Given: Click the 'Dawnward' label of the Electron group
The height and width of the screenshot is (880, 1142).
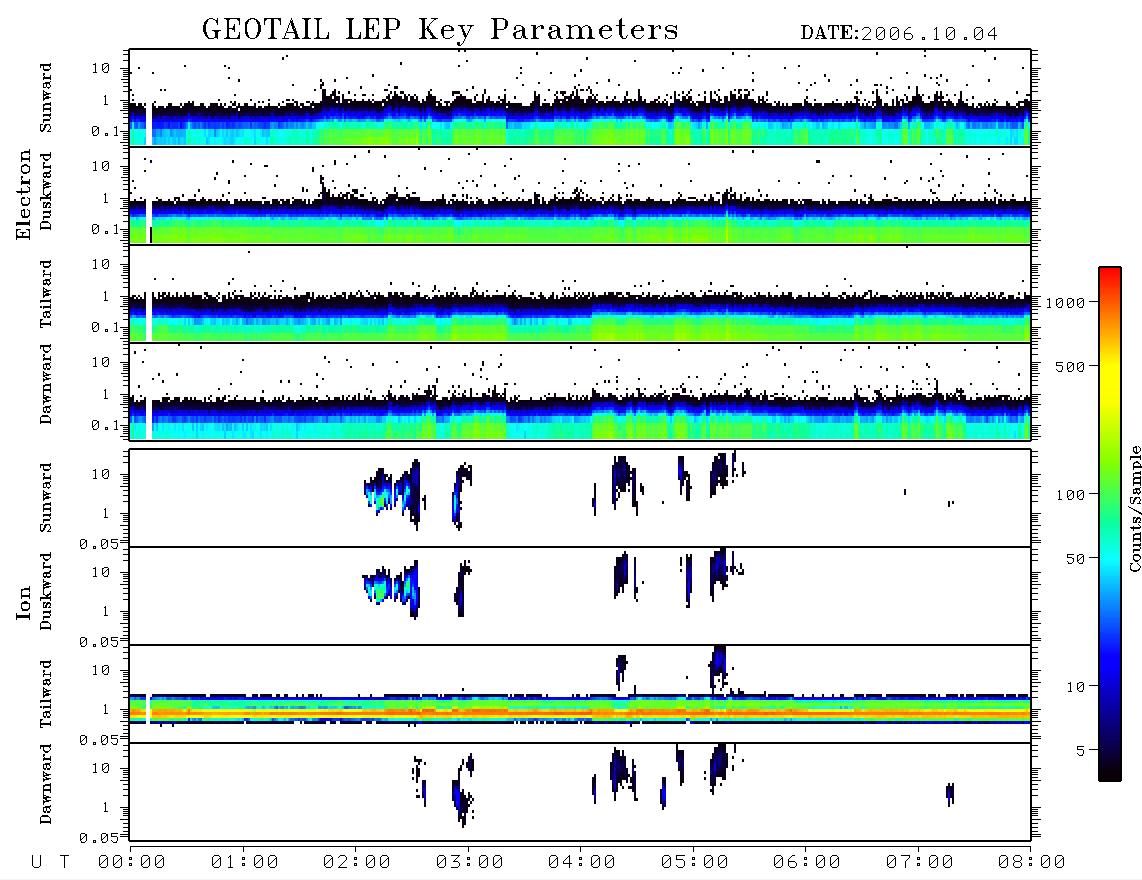Looking at the screenshot, I should click(x=46, y=385).
